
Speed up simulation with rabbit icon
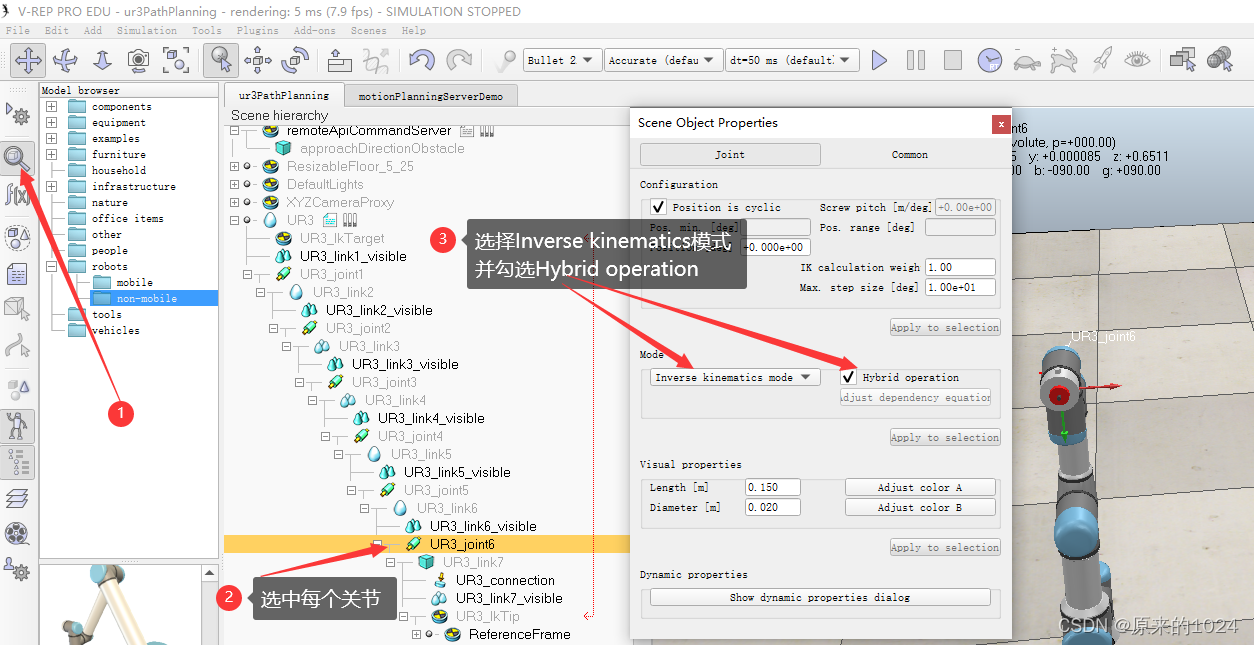[1064, 60]
